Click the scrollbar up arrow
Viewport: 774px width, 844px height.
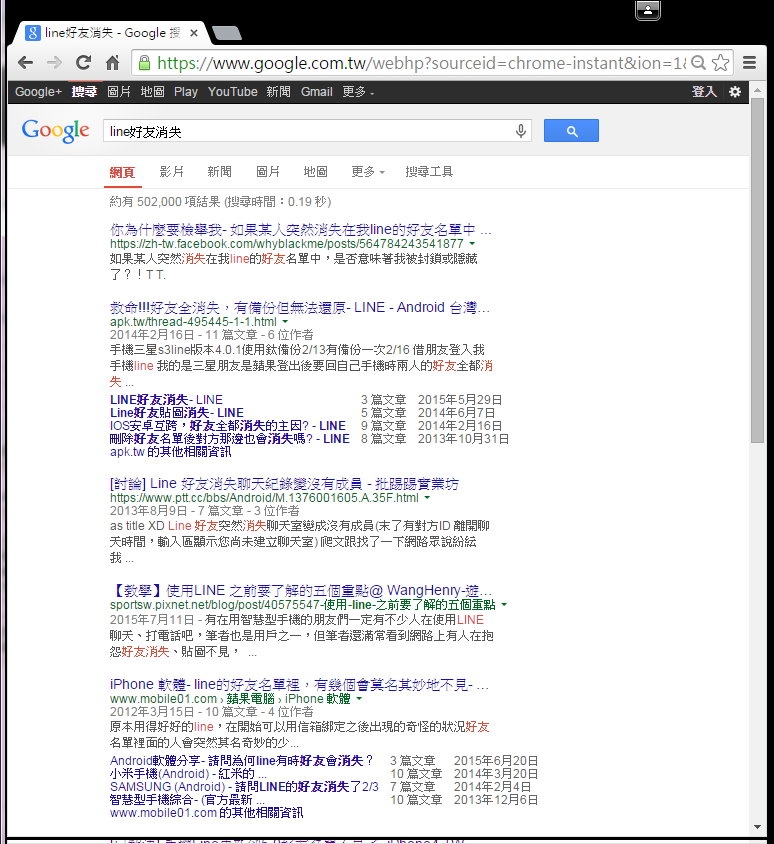tap(757, 90)
